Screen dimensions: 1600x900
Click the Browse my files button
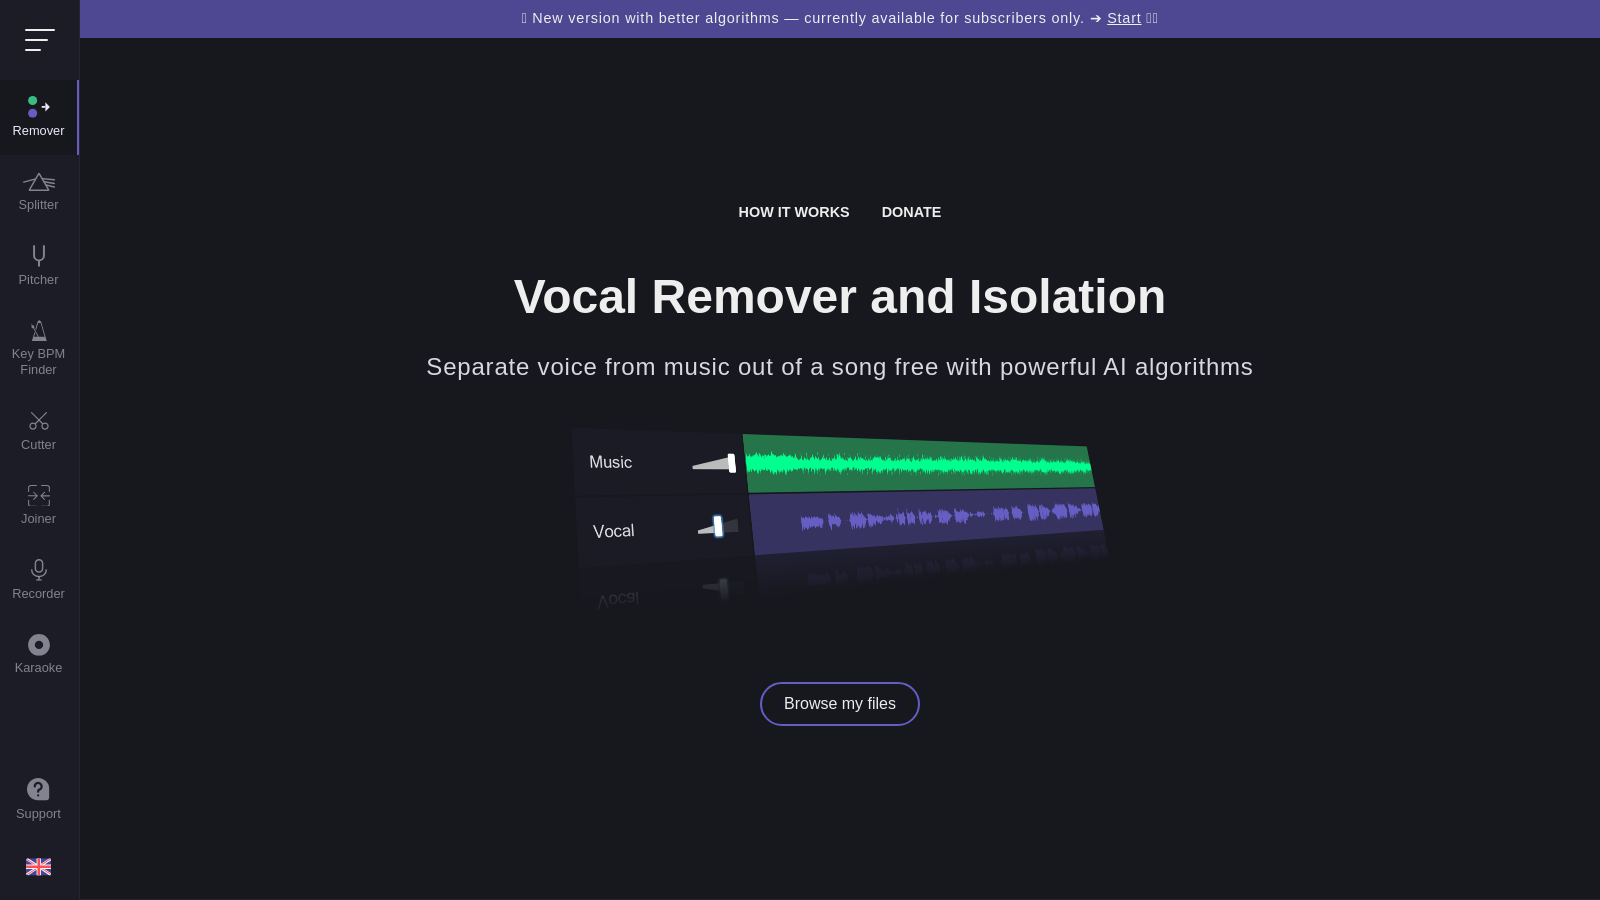click(x=839, y=703)
